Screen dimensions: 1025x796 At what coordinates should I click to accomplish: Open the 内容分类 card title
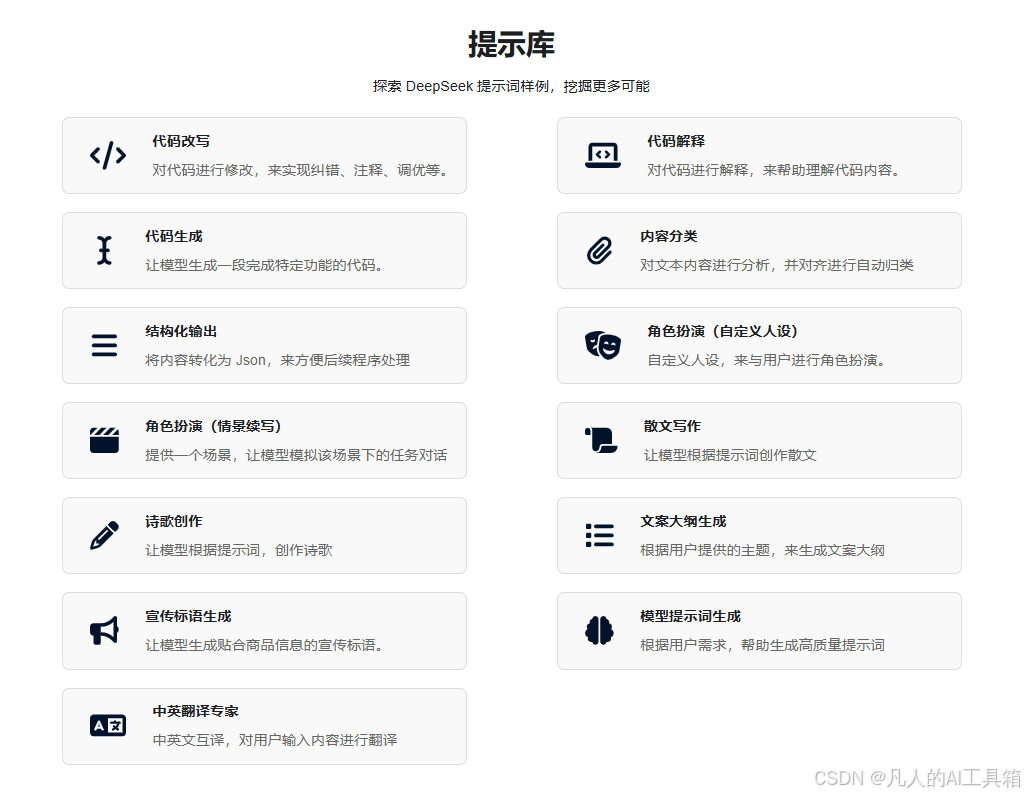pos(669,236)
